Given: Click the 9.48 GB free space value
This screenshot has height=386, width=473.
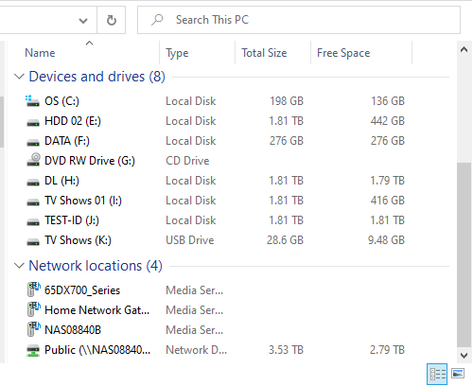Looking at the screenshot, I should (x=386, y=240).
